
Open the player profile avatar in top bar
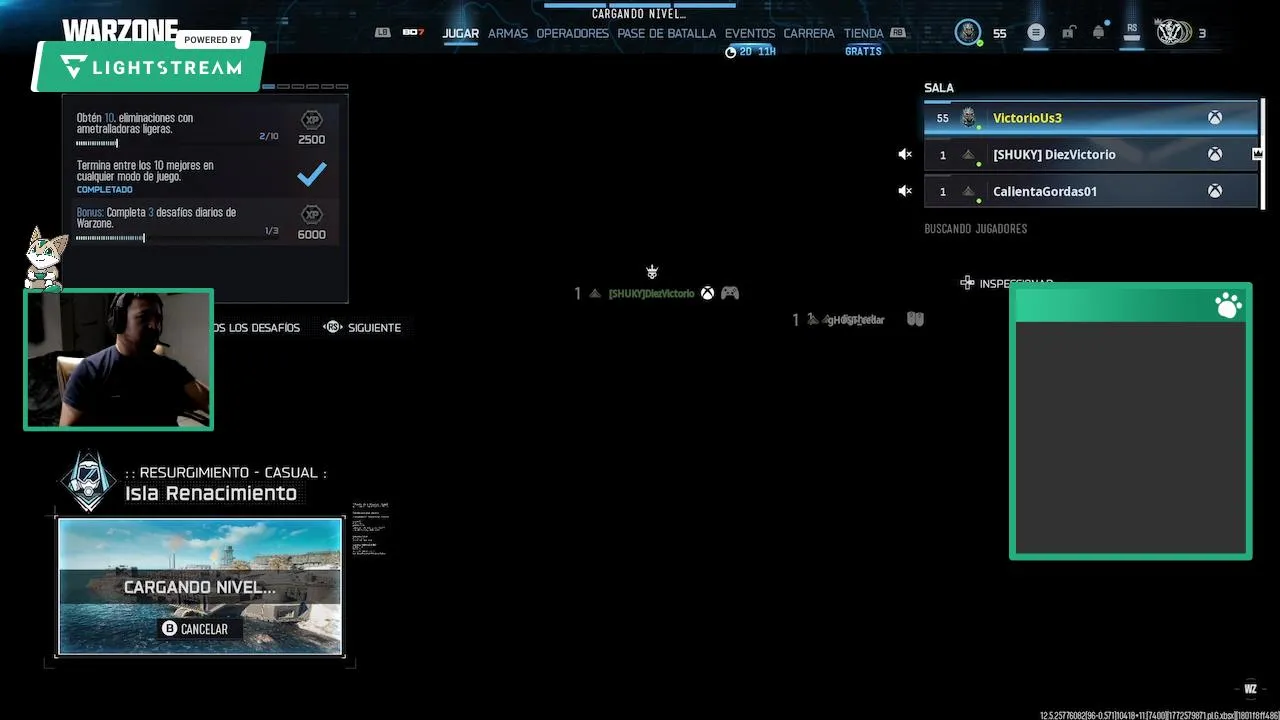point(968,32)
